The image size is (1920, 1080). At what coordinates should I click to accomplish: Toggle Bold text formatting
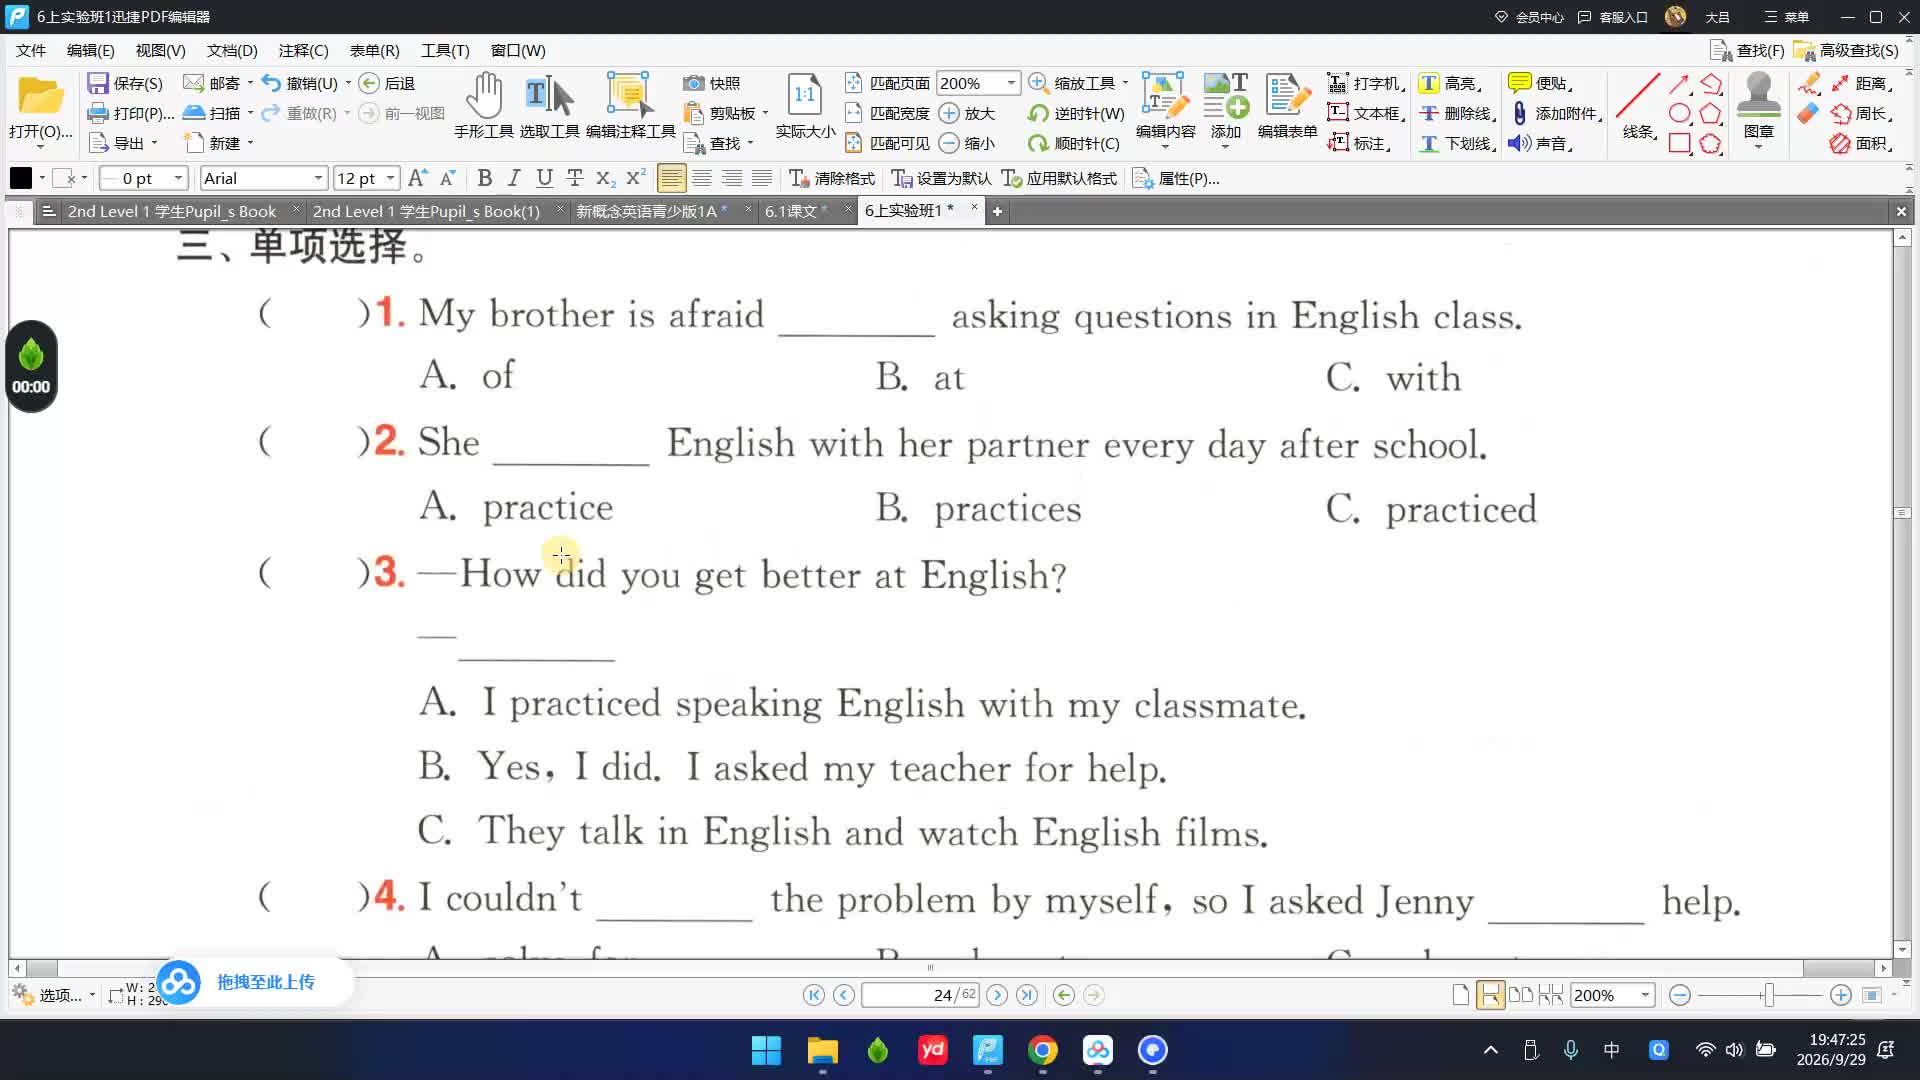tap(485, 178)
